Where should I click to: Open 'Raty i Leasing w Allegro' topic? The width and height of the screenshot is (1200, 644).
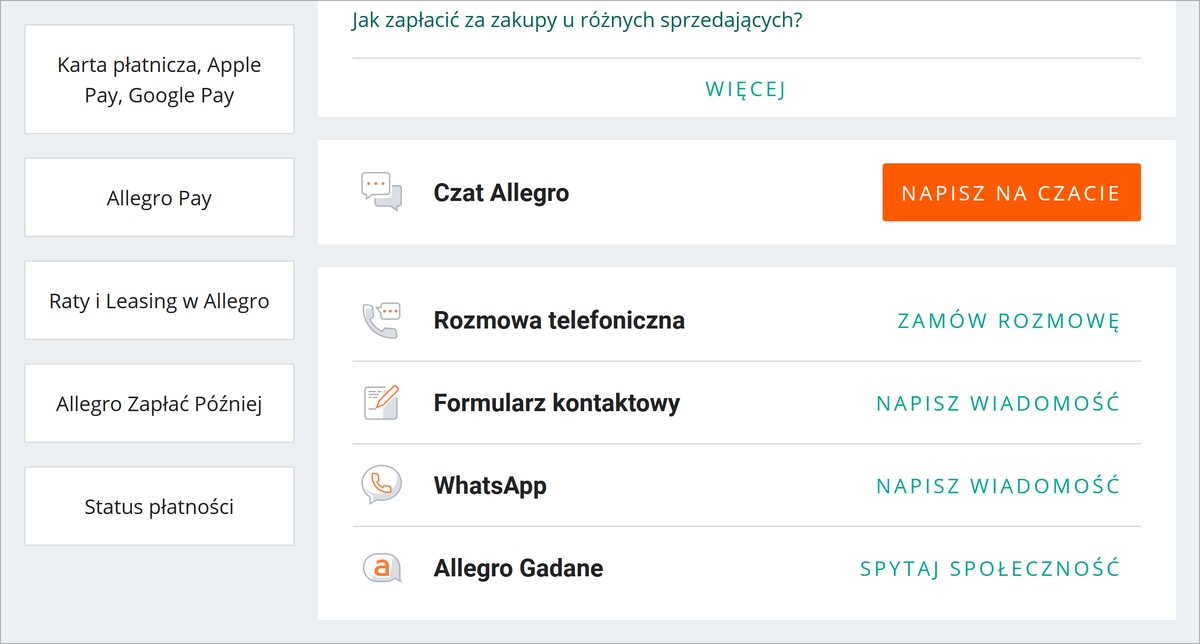pos(159,301)
